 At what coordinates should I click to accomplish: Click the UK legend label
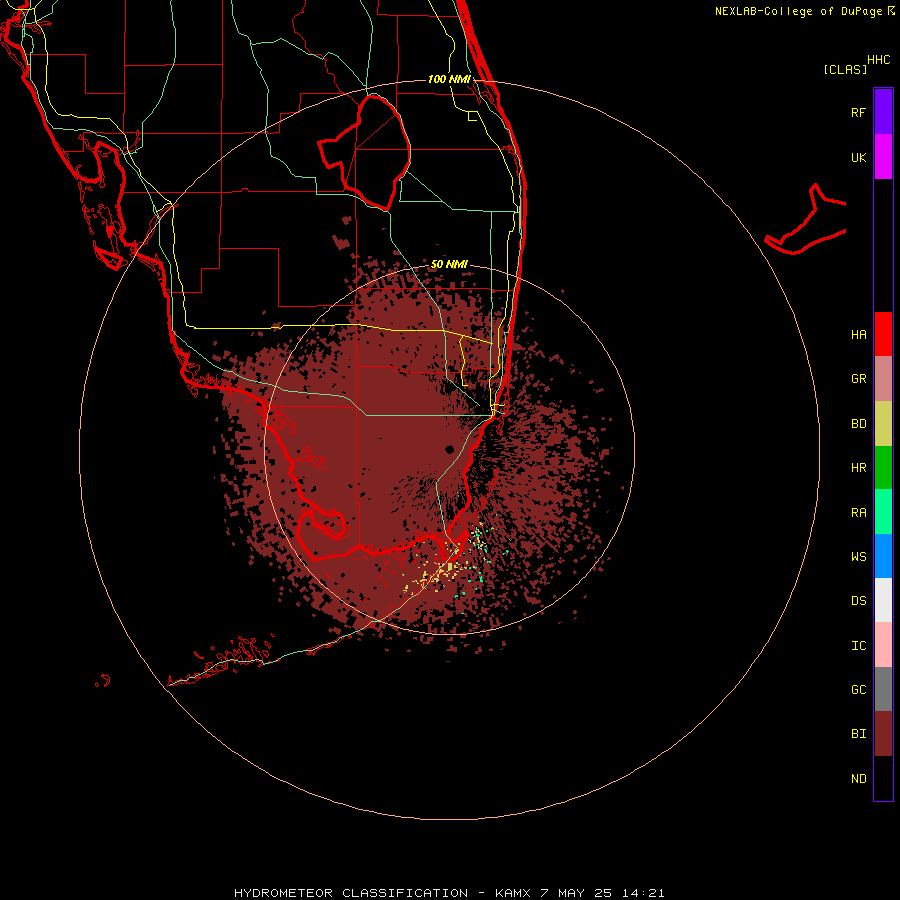(x=858, y=157)
